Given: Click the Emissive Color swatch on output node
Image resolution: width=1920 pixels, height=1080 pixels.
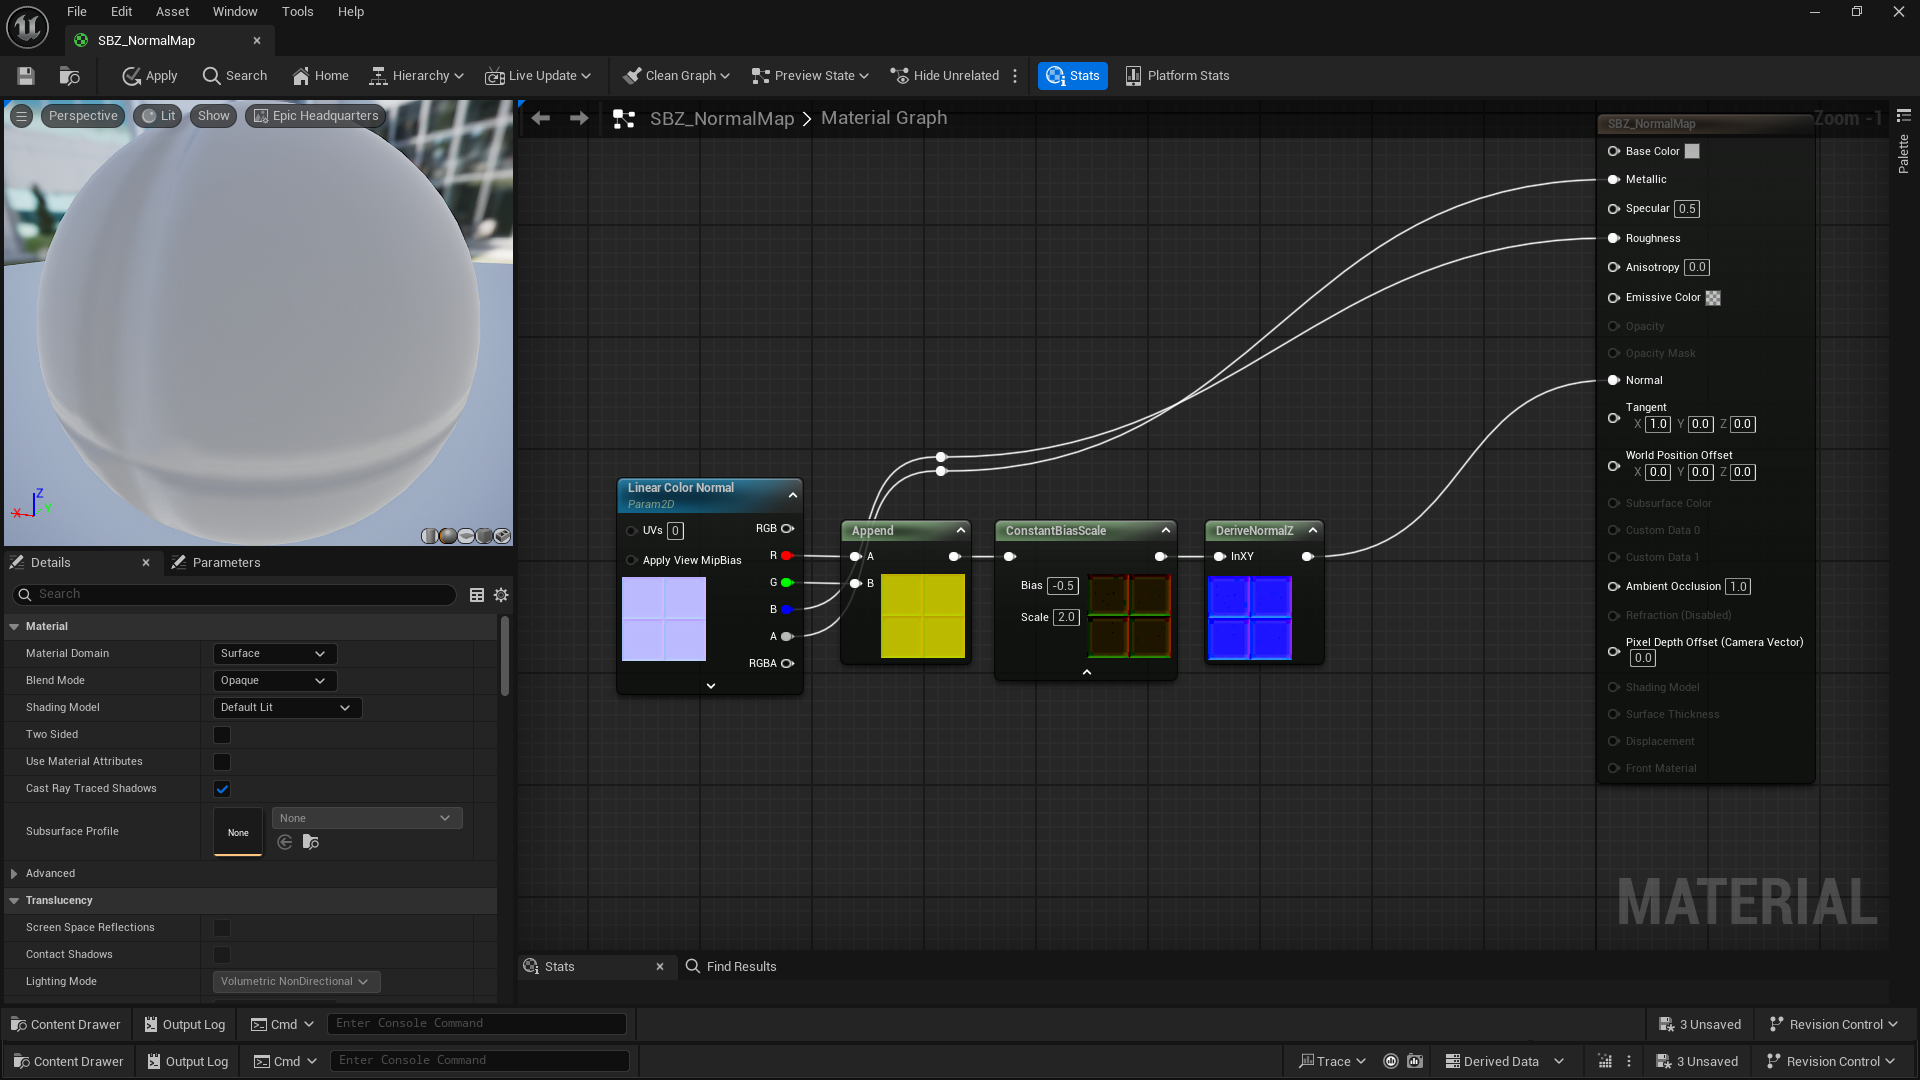Looking at the screenshot, I should coord(1713,298).
